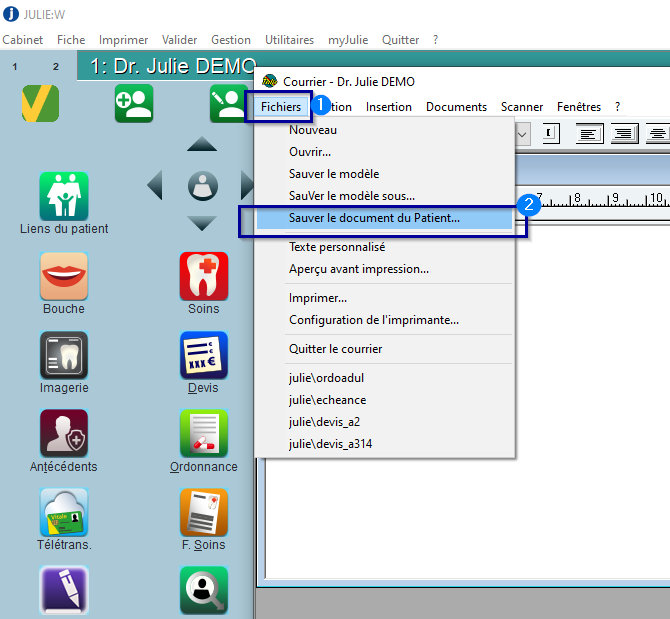Screen dimensions: 670x619
Task: Open the Cabinet menu in JULIE:W
Action: click(x=23, y=40)
